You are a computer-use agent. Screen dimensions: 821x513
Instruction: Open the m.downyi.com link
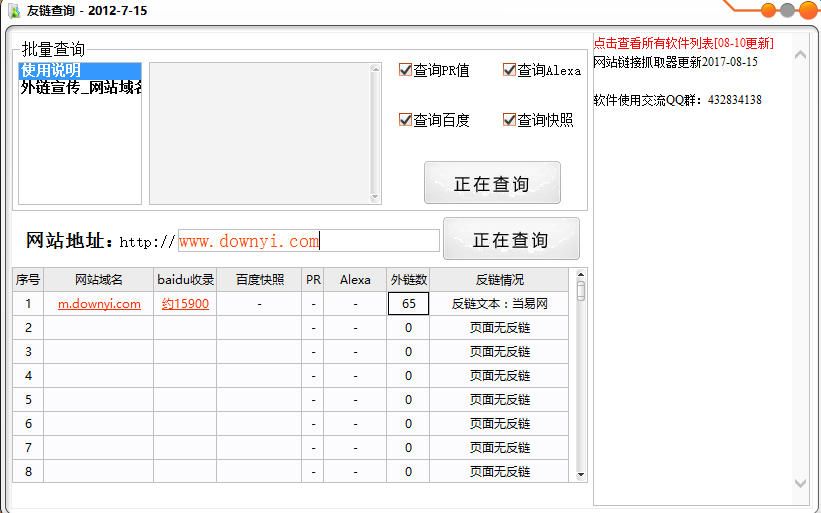(99, 304)
